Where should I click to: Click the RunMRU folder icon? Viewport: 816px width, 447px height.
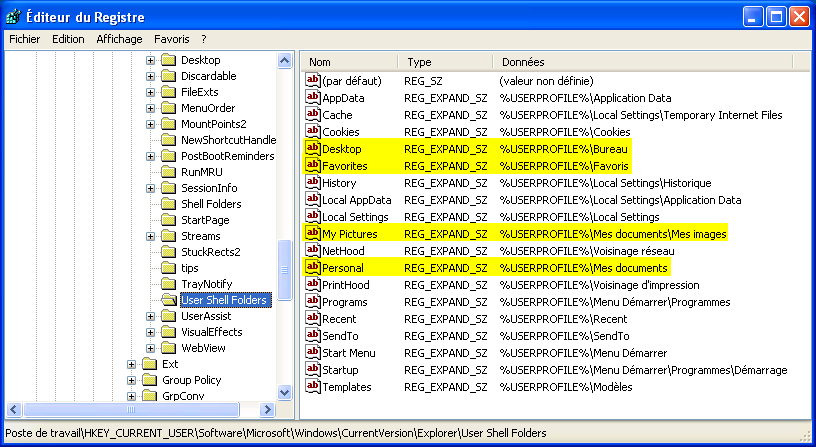[x=169, y=172]
